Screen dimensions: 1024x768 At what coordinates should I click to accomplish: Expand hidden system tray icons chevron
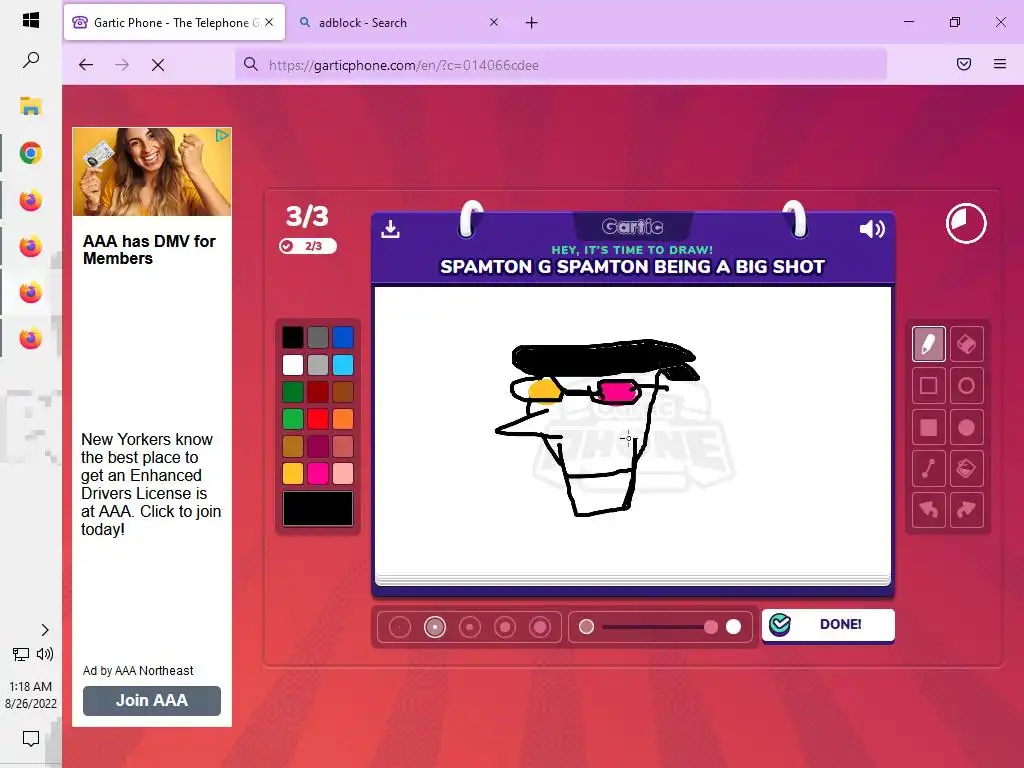tap(44, 630)
